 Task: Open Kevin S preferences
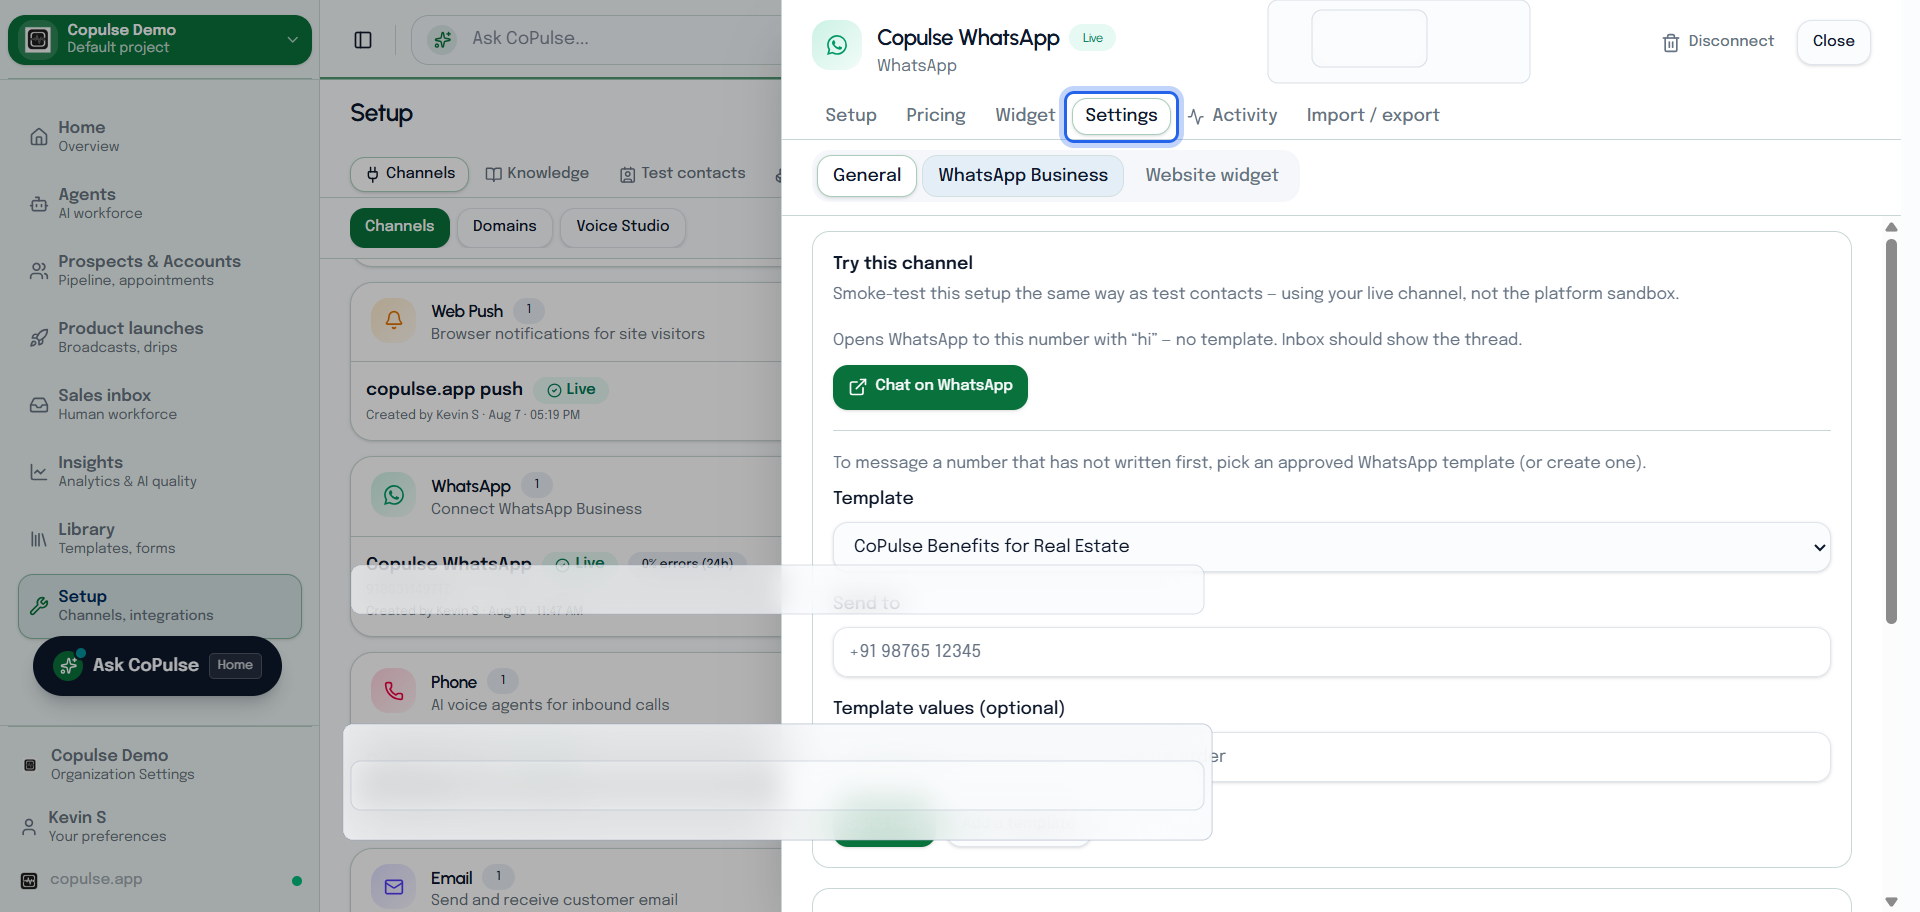[x=160, y=826]
